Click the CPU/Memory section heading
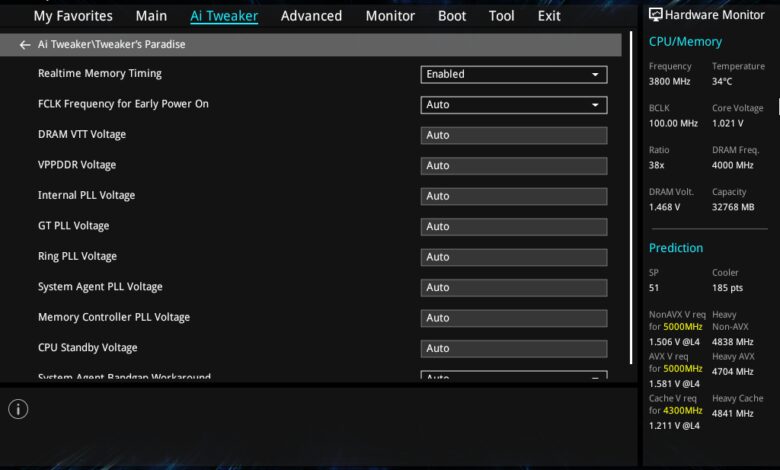 point(685,42)
